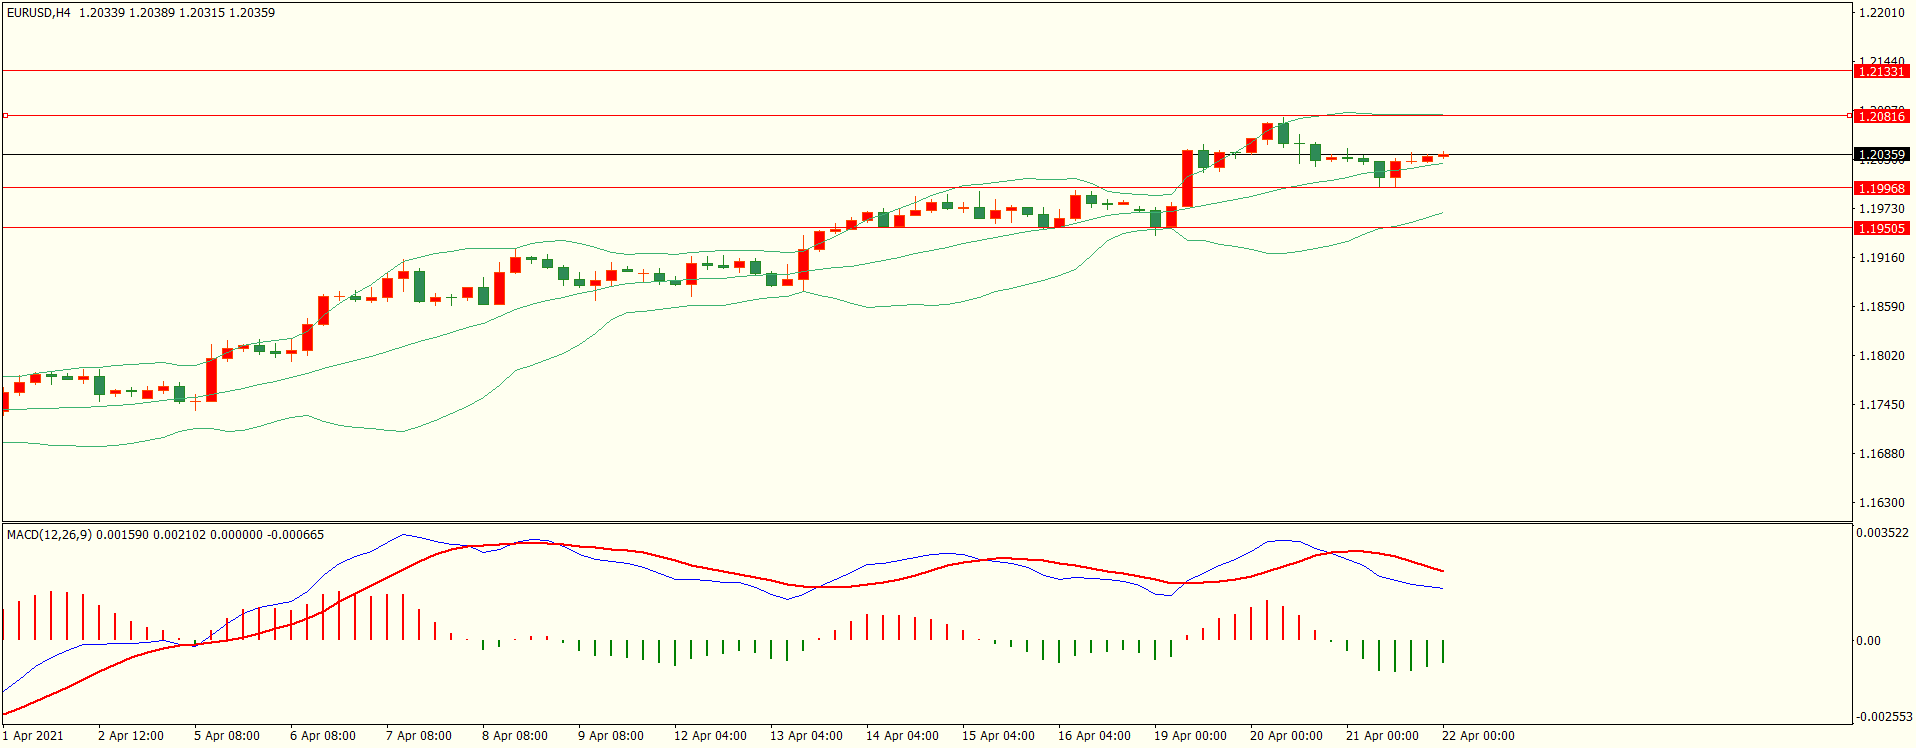Grab left handle of the 1.20816 horizontal line

tap(5, 116)
